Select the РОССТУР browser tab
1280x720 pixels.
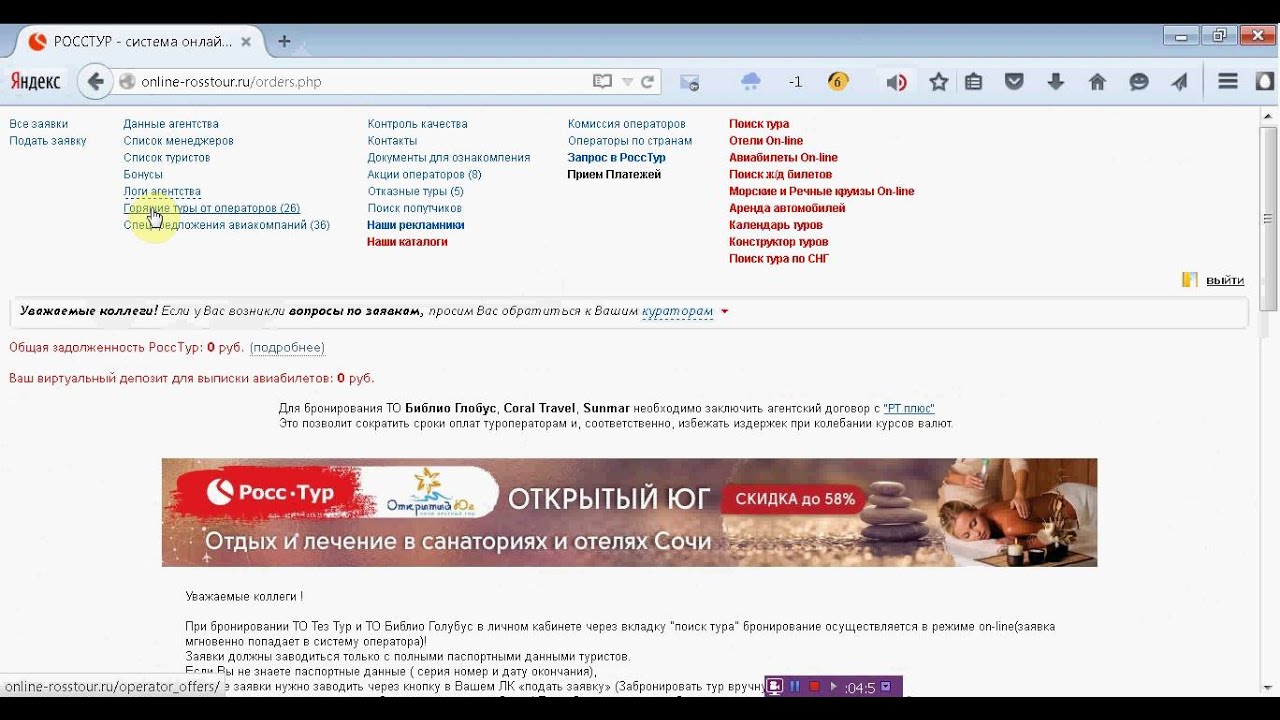(140, 42)
